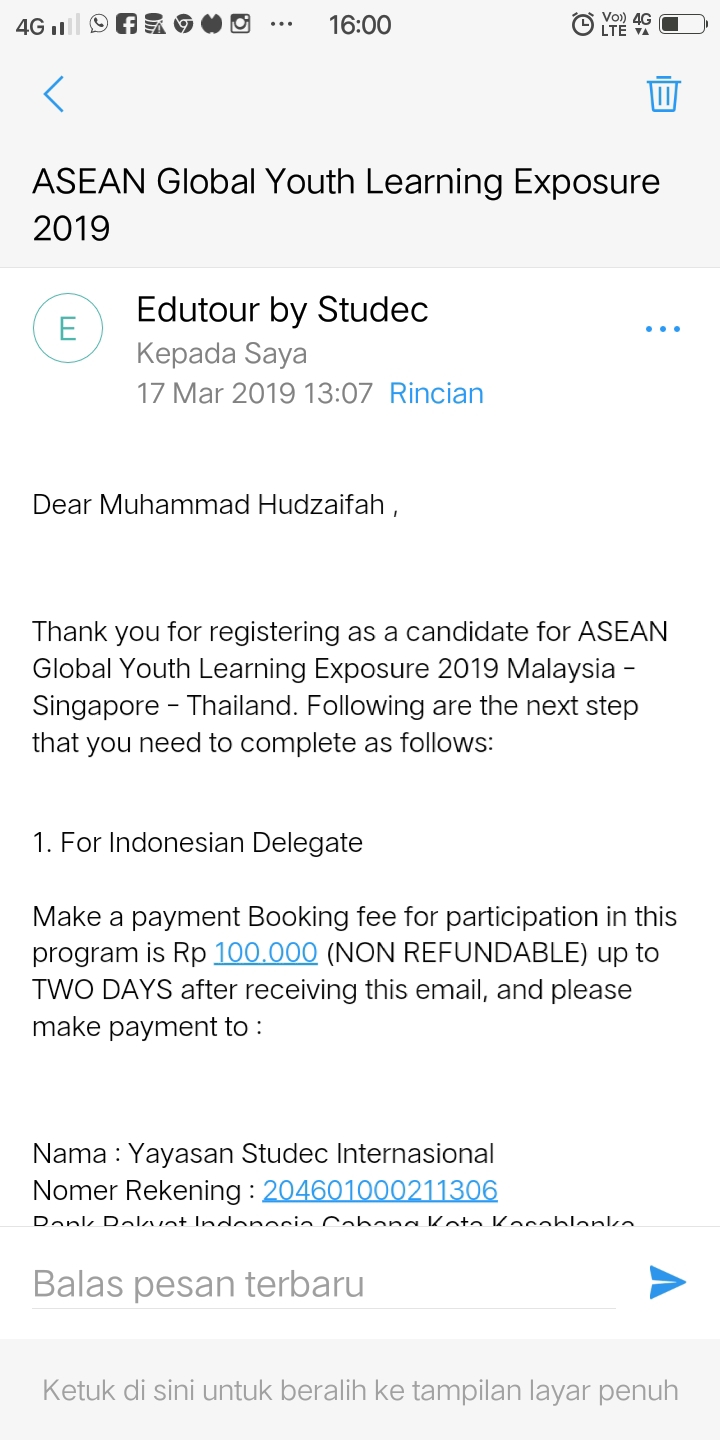Tap sender name Edutour by Studec

(282, 310)
